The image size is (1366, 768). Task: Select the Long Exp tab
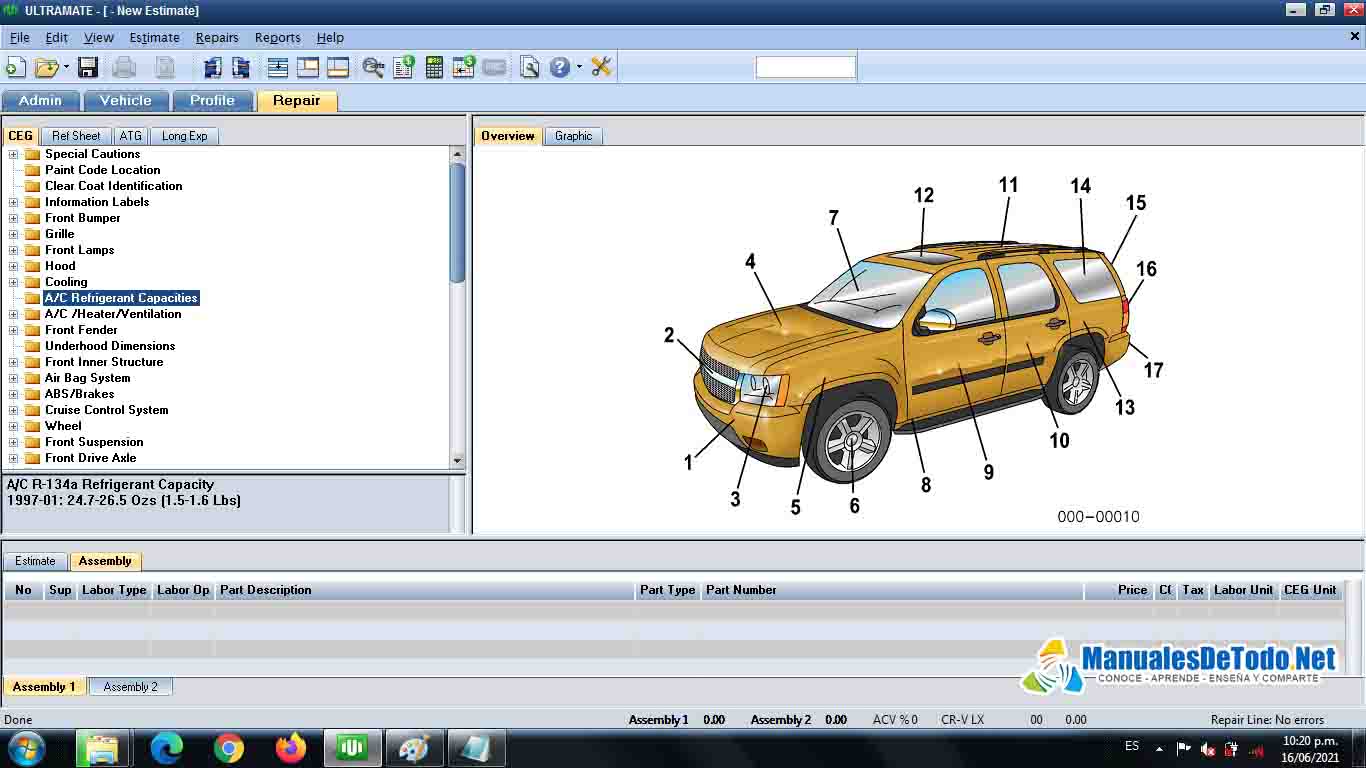click(185, 136)
